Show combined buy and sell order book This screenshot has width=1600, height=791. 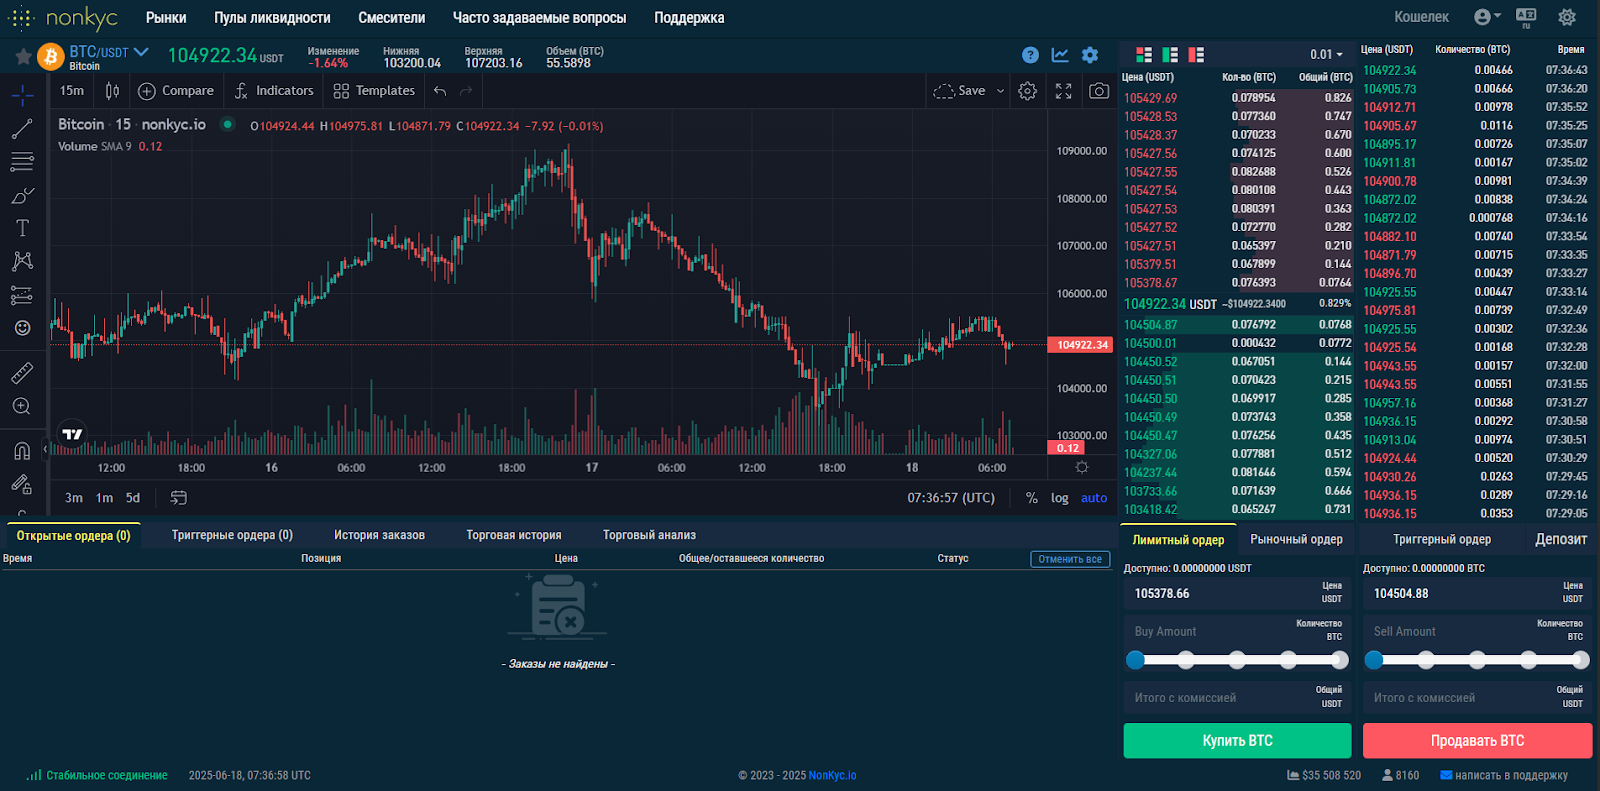[x=1144, y=55]
